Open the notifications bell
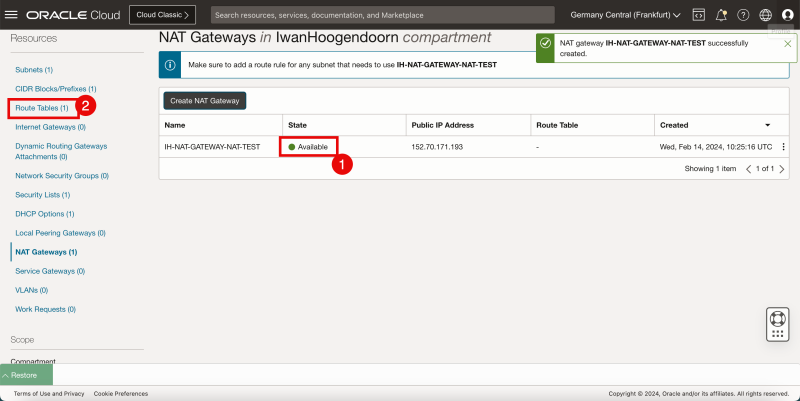This screenshot has width=800, height=401. [x=721, y=15]
